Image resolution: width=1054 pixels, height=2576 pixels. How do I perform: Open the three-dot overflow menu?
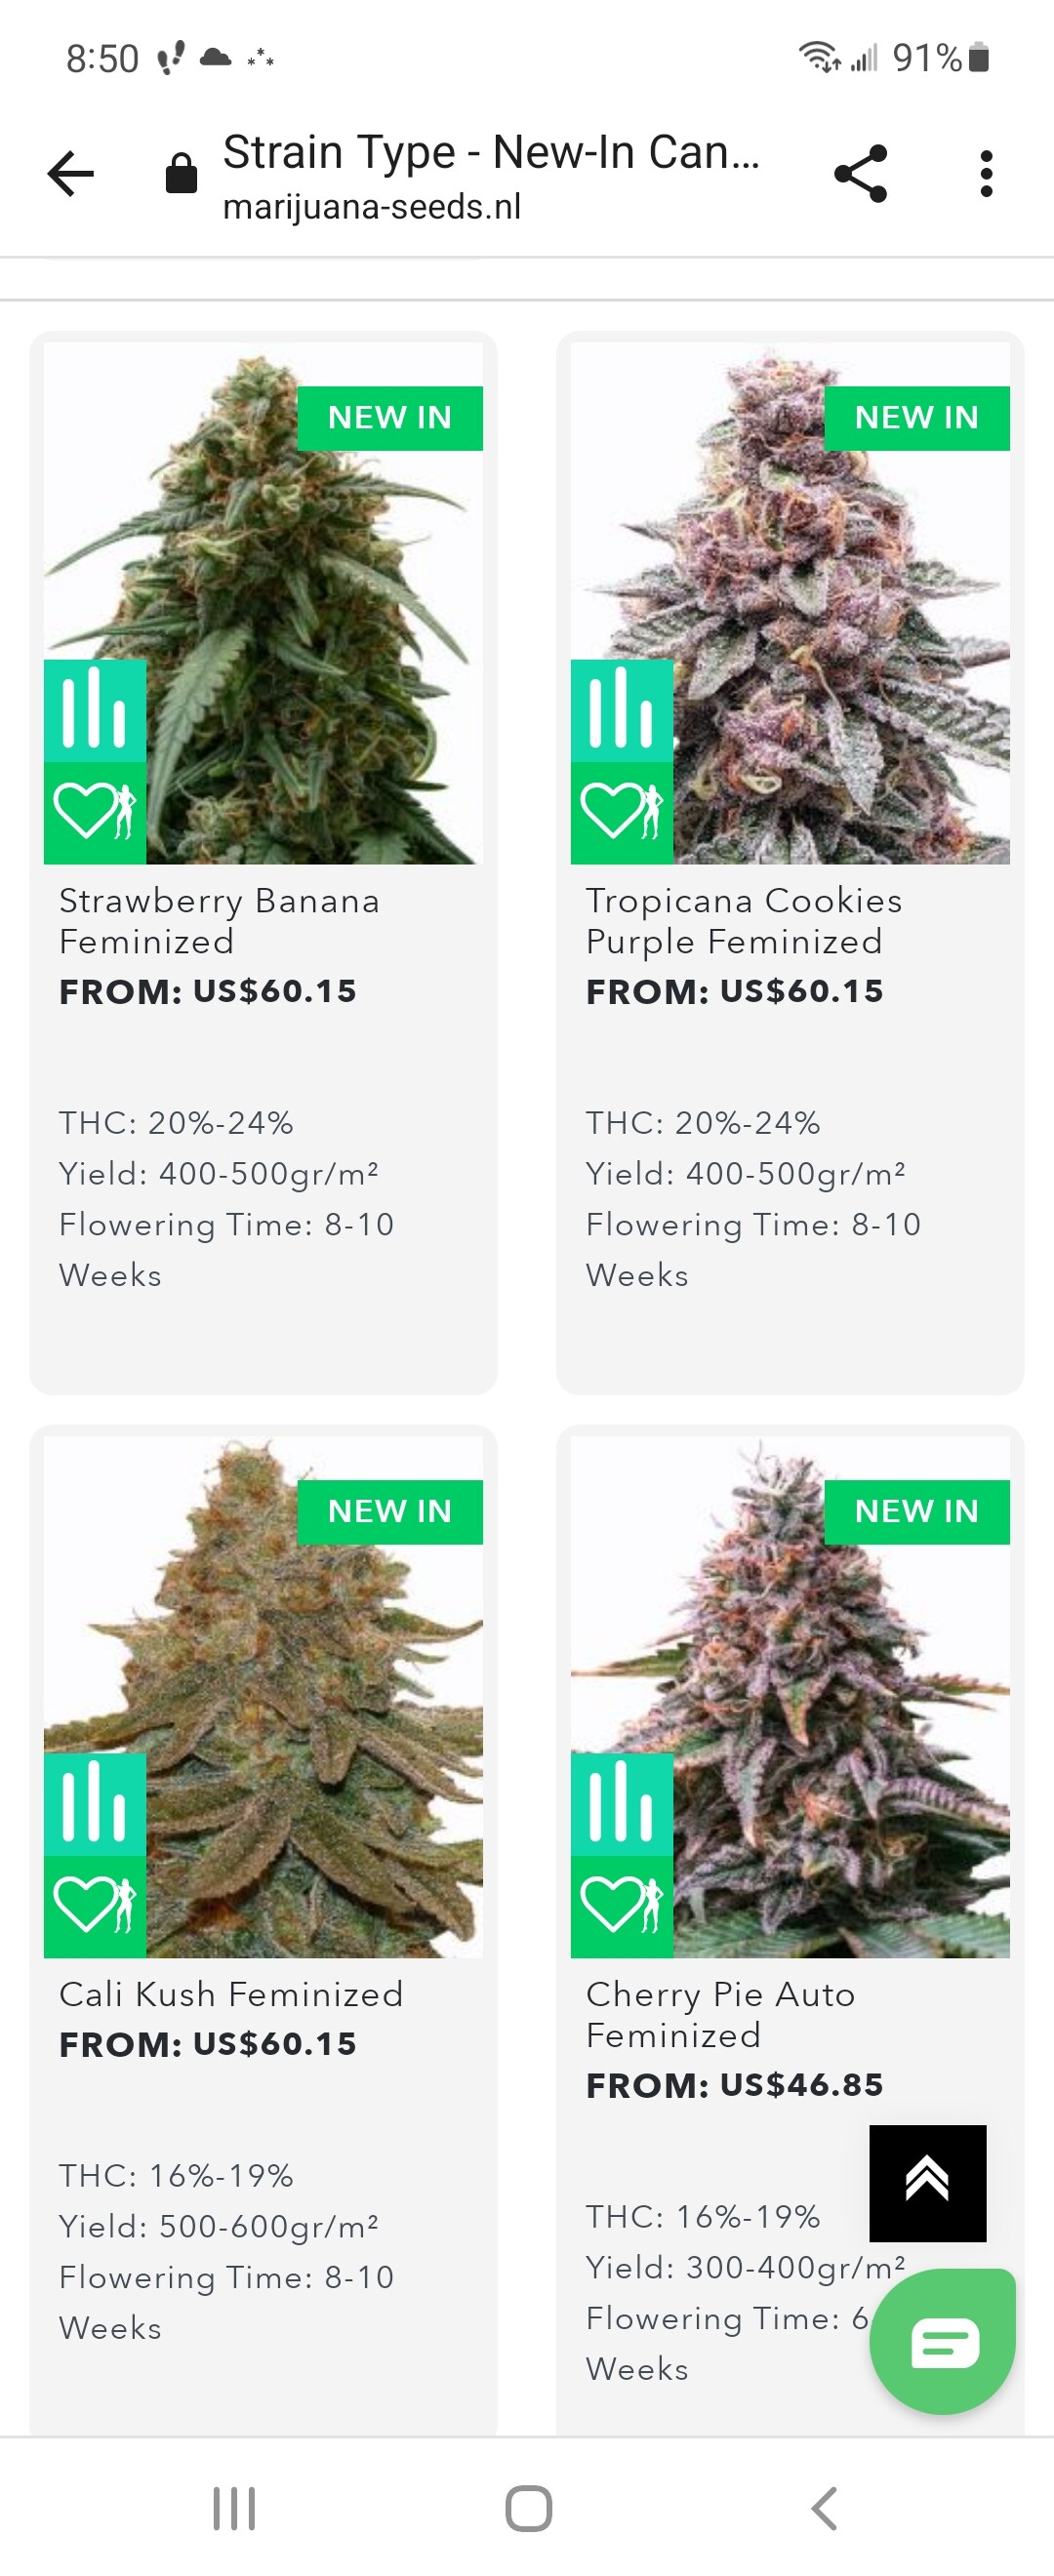[986, 174]
